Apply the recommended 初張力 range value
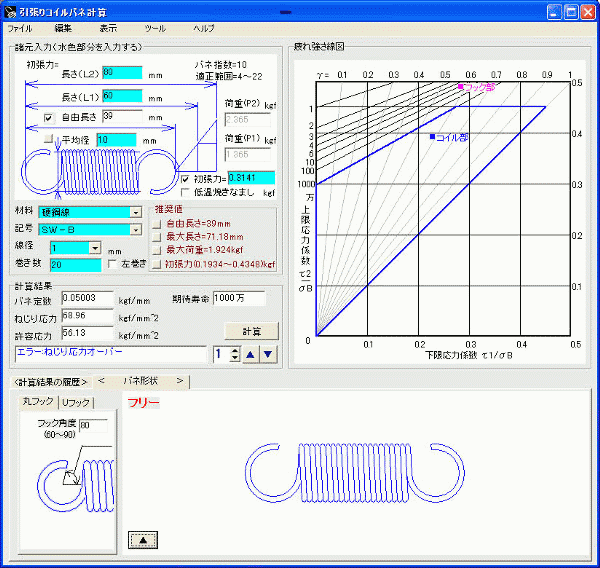The height and width of the screenshot is (568, 600). 156,265
